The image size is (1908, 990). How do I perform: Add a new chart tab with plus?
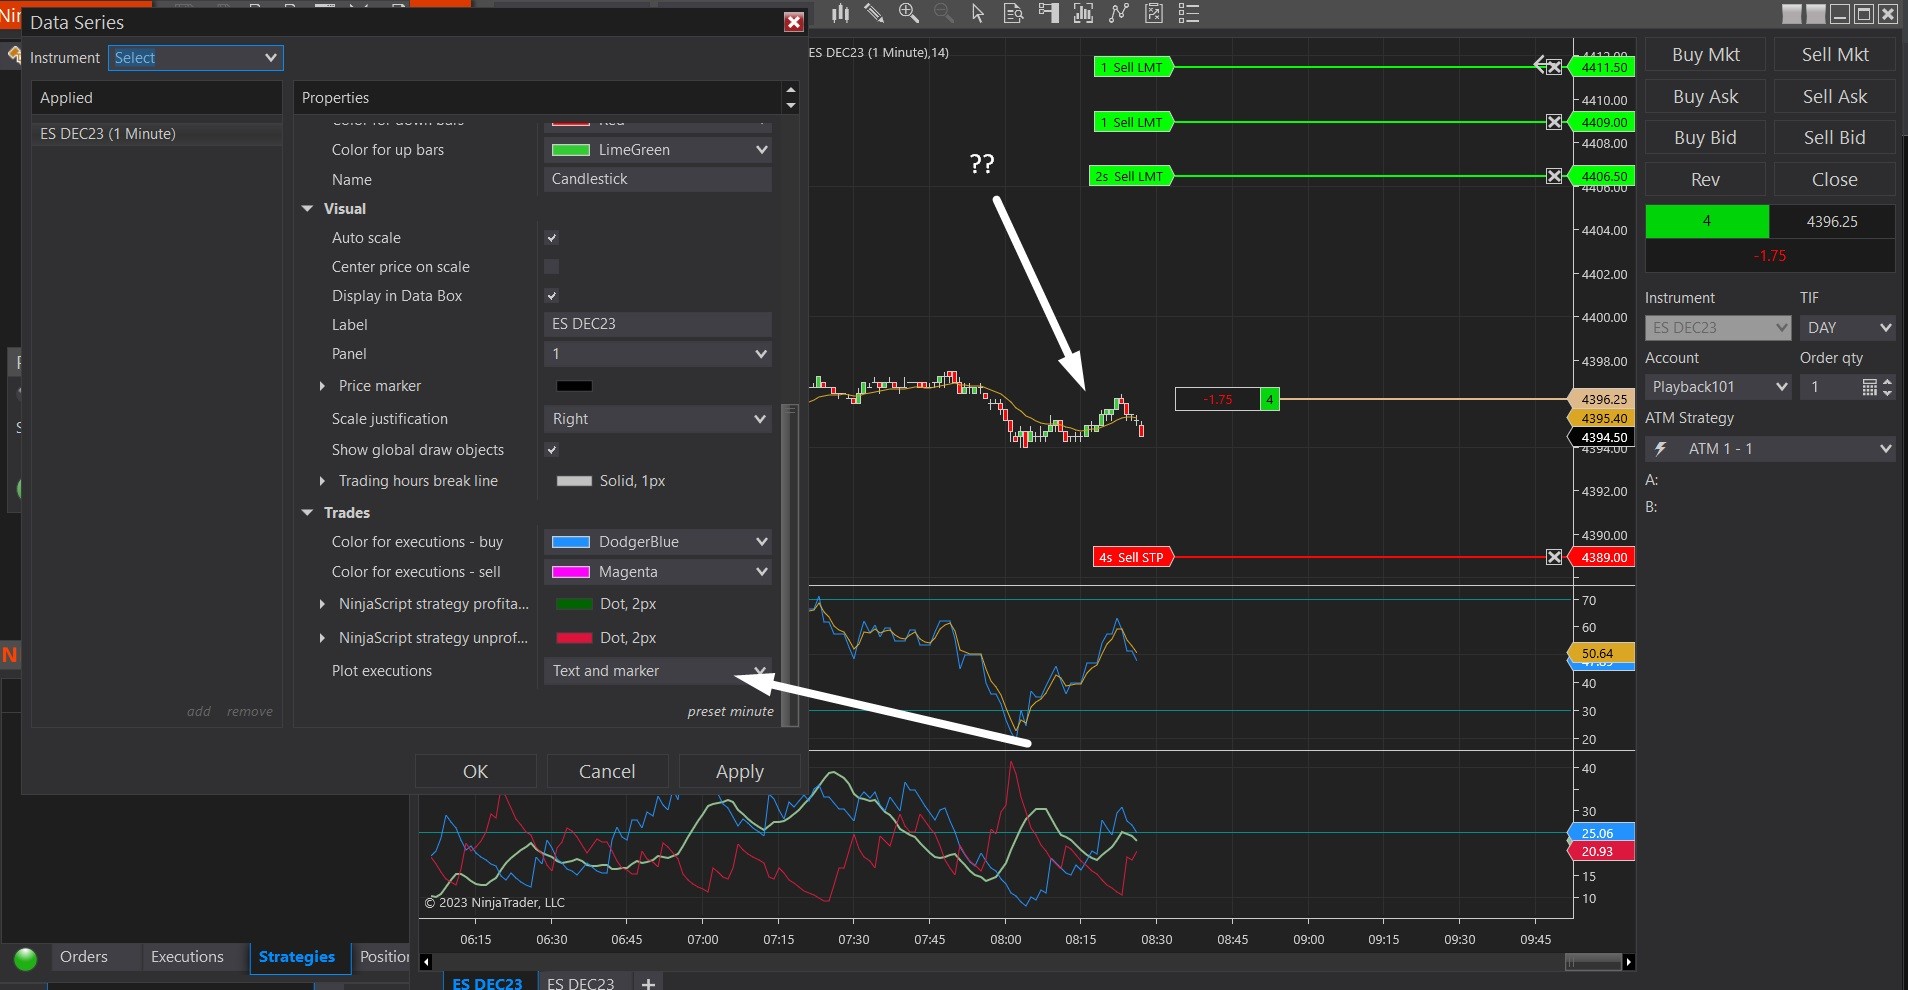point(648,983)
